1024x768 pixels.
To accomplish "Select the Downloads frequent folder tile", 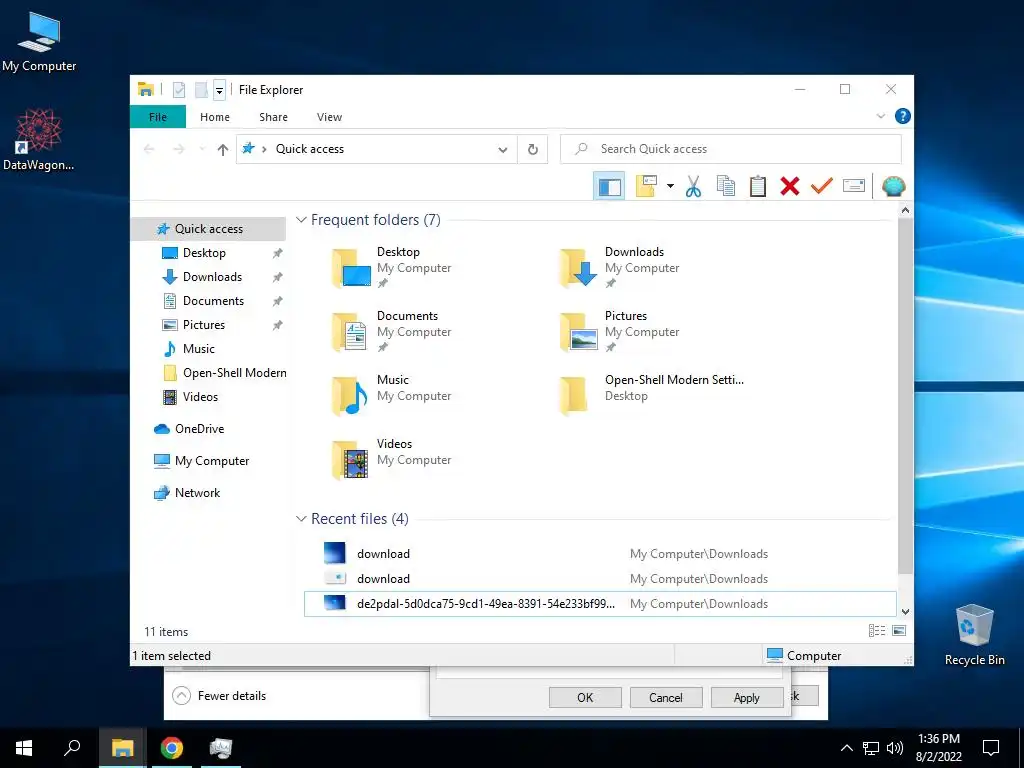I will (x=620, y=268).
